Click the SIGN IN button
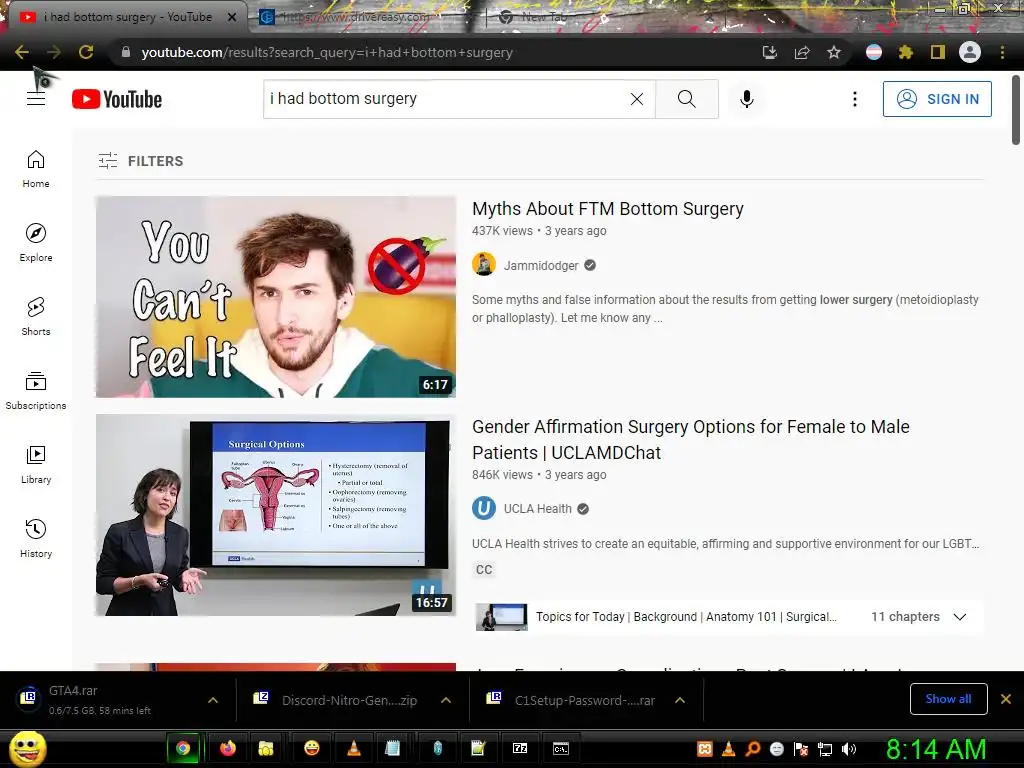 pos(937,99)
